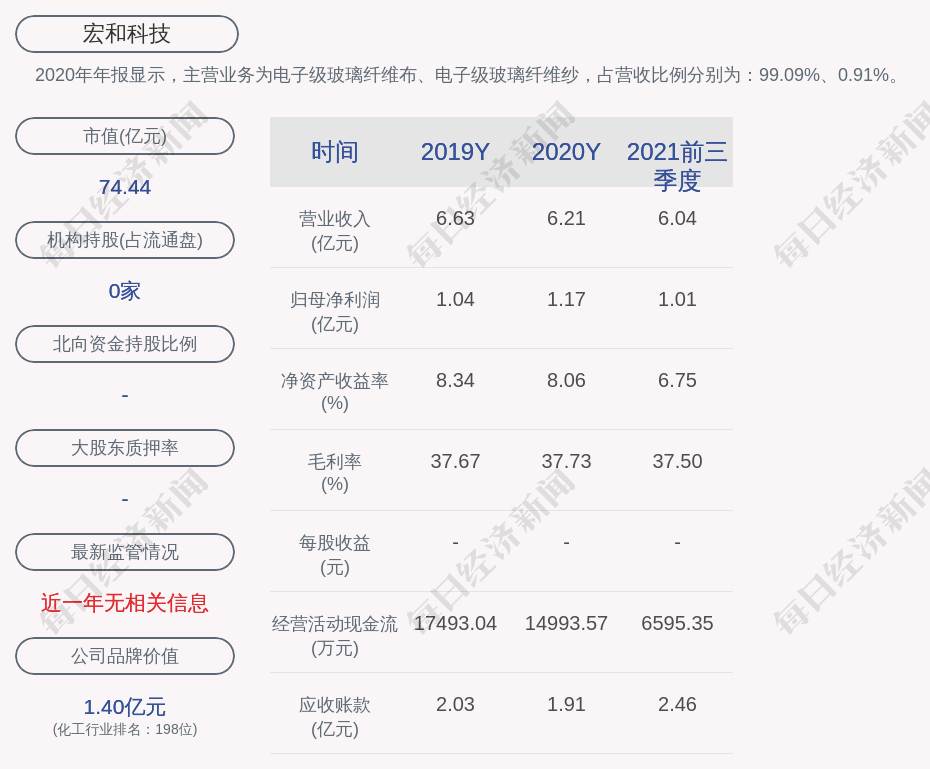This screenshot has width=930, height=769.
Task: Select the 1.40亿元 brand value text
Action: [125, 707]
